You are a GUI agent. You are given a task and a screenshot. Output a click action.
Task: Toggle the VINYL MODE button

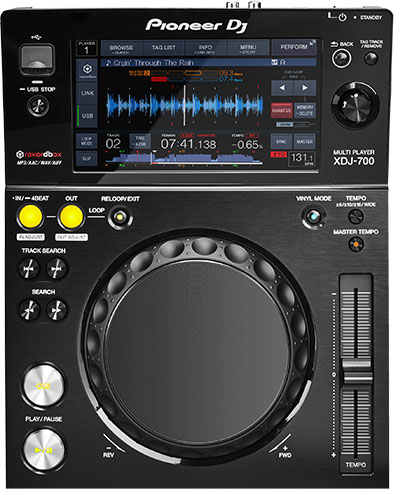[x=313, y=218]
